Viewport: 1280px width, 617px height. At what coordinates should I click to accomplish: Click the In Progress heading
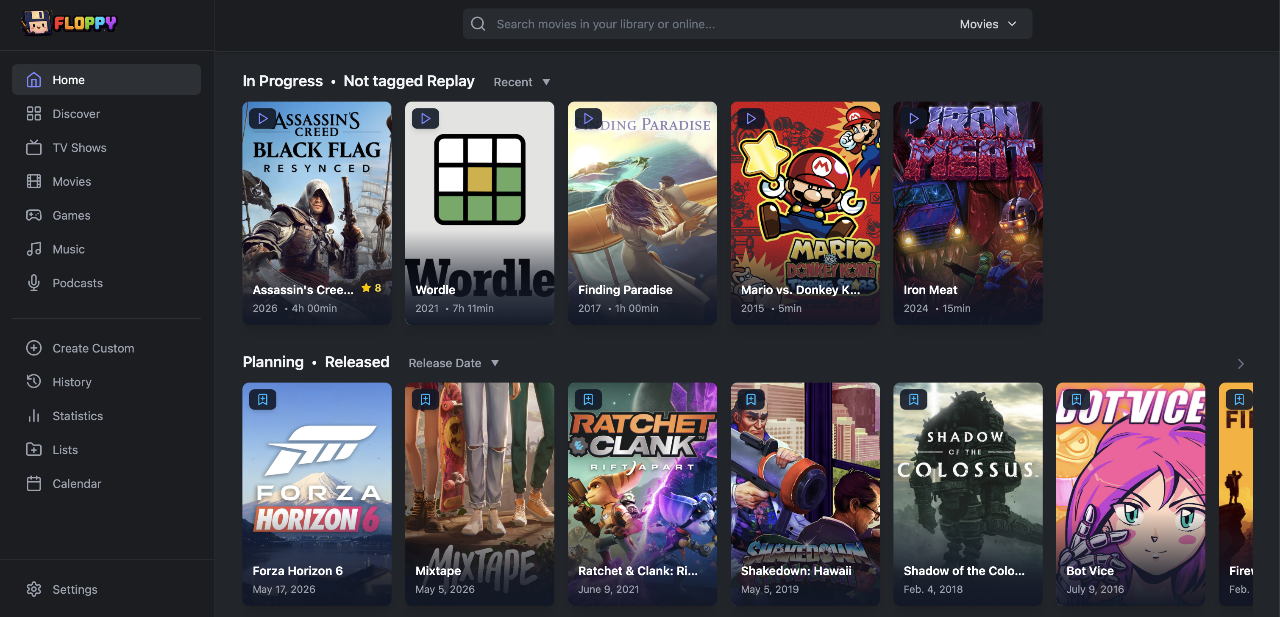click(x=283, y=81)
